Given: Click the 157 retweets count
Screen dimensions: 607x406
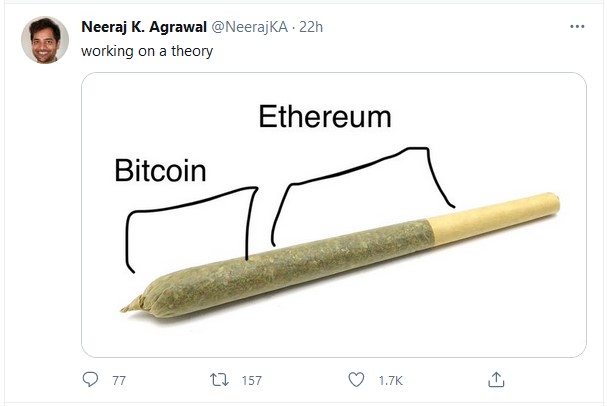Looking at the screenshot, I should point(252,381).
